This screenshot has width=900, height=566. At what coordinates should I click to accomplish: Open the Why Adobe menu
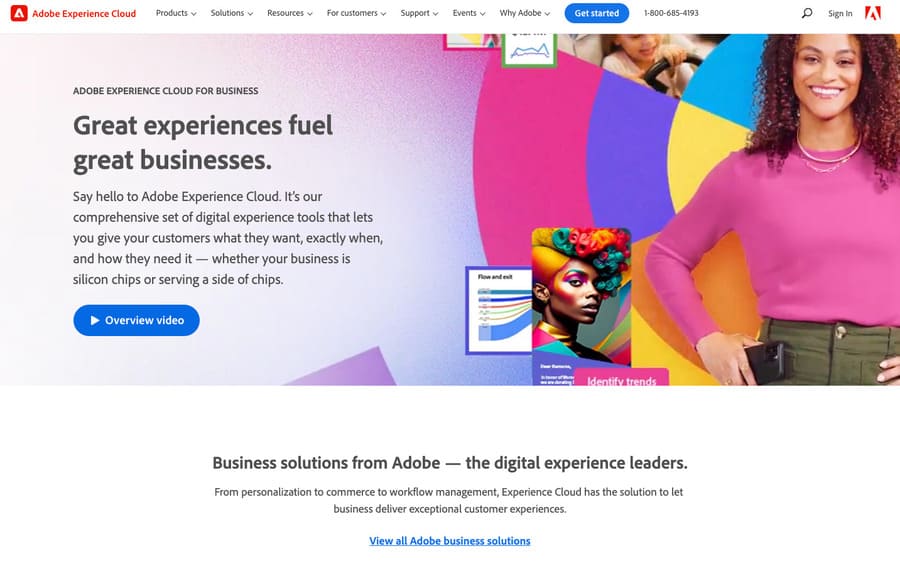[525, 13]
